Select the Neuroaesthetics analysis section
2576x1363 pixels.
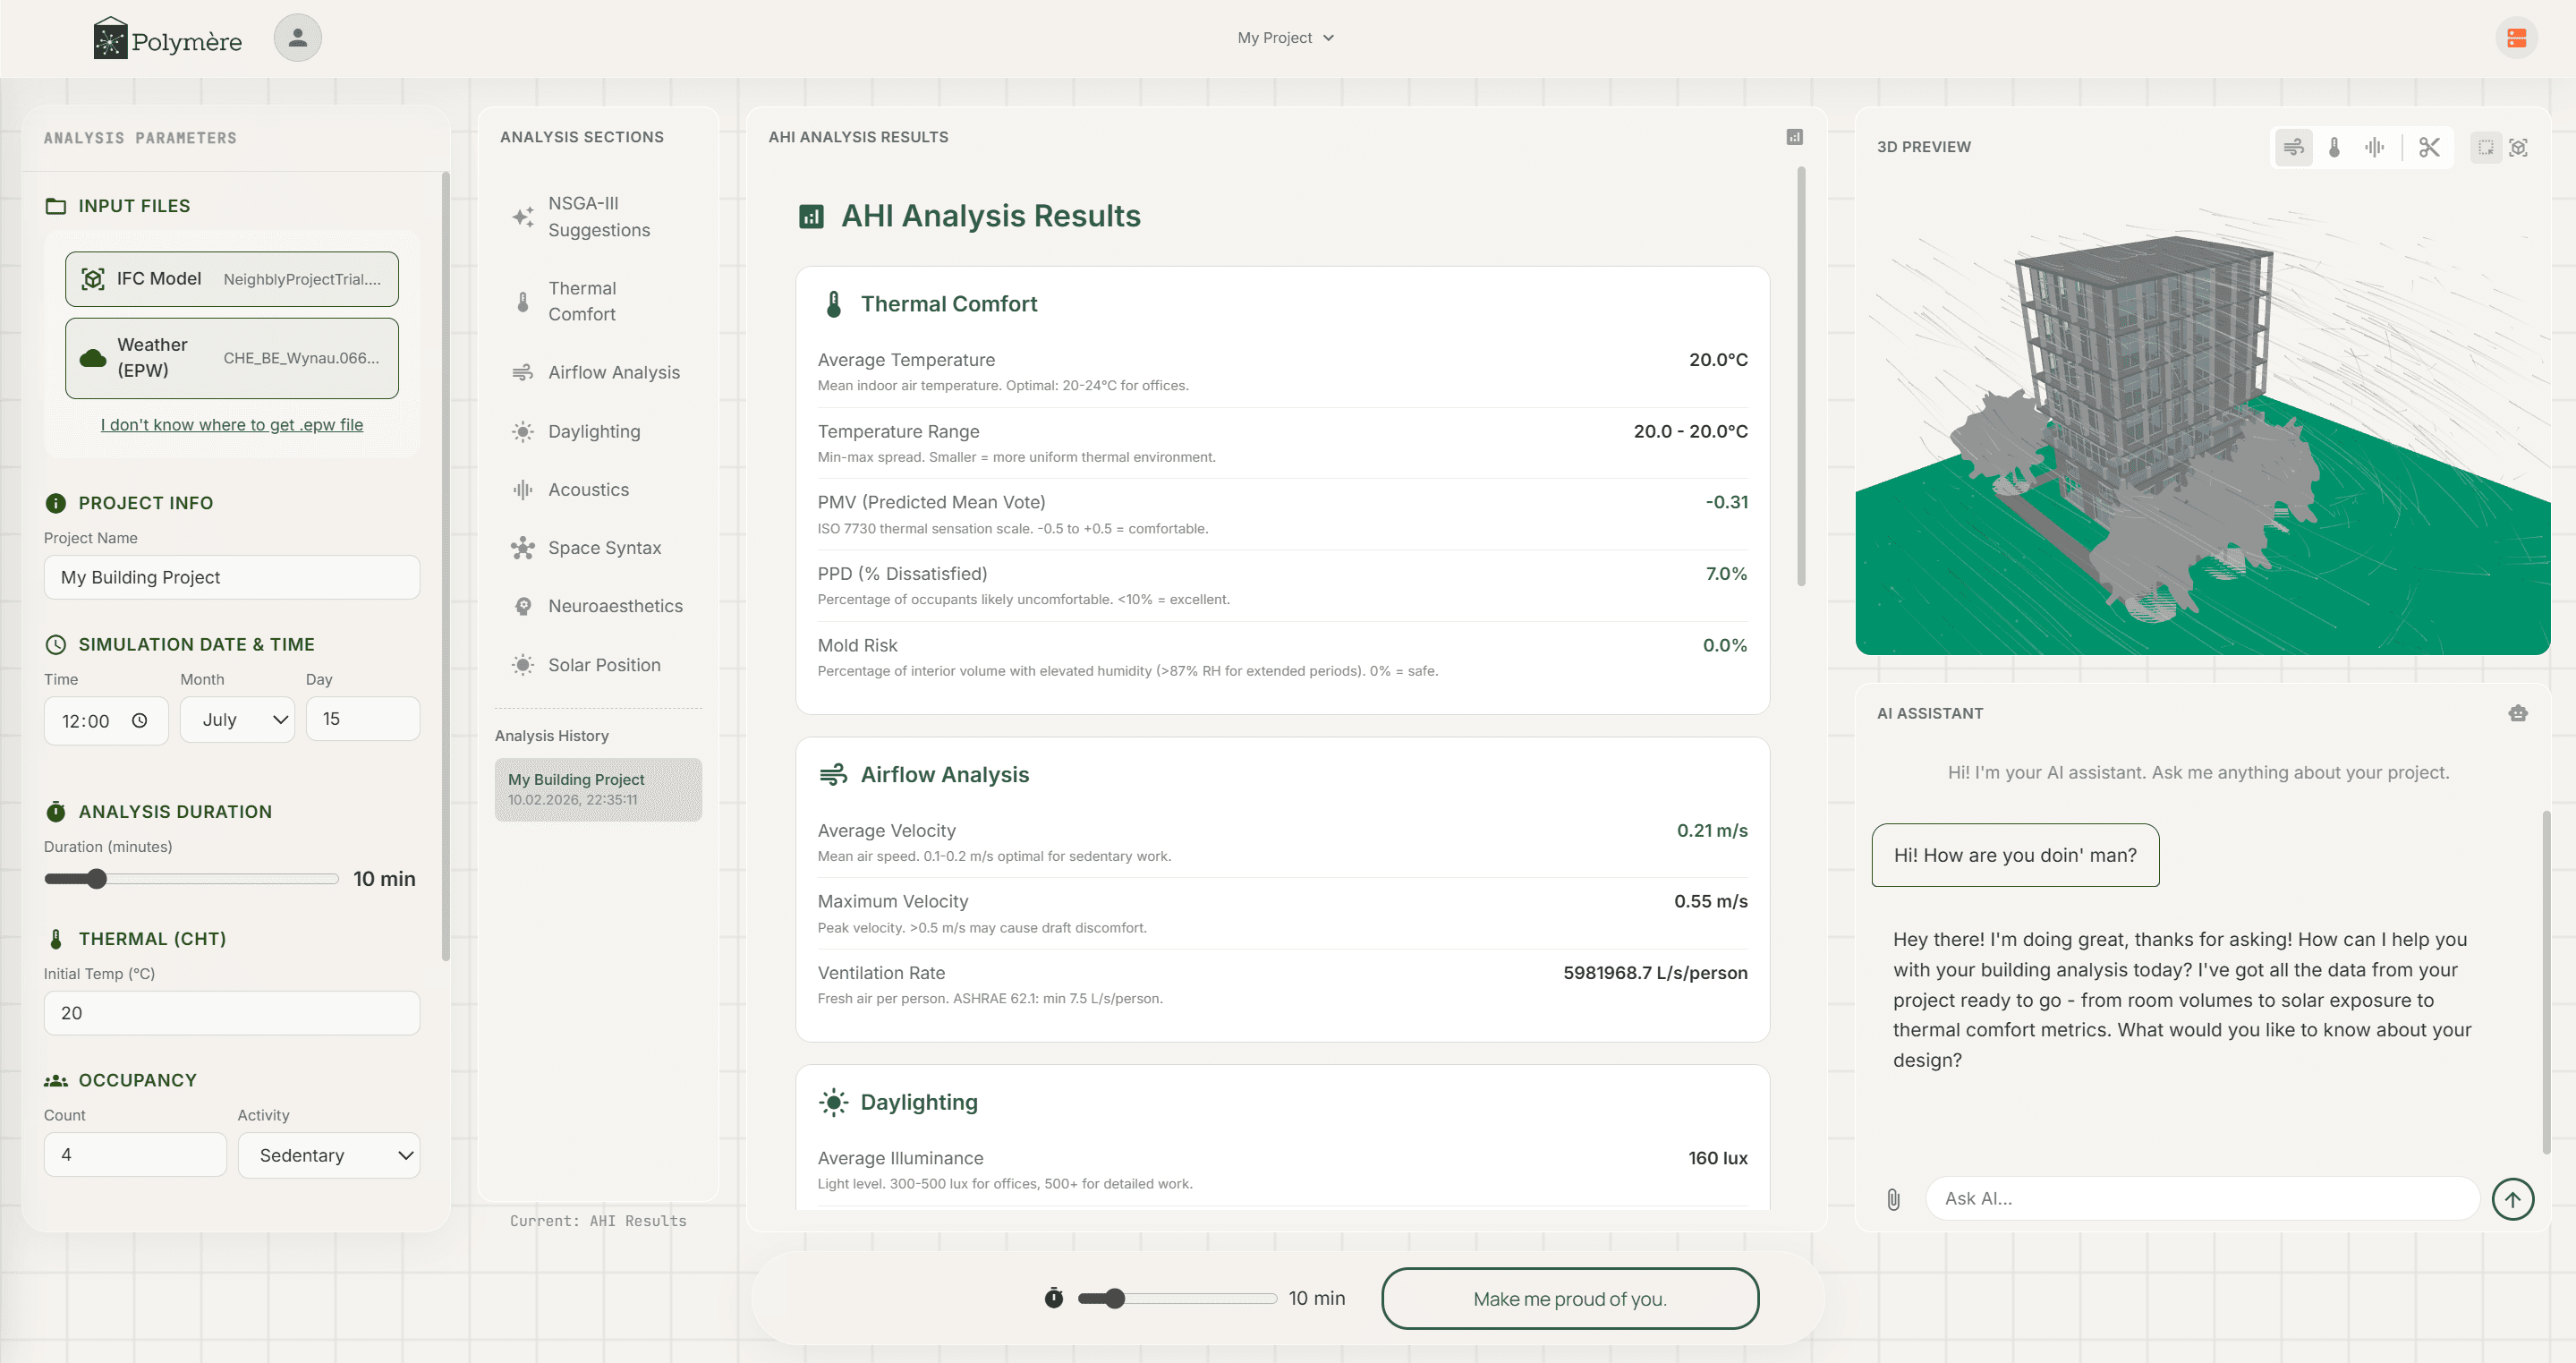coord(614,606)
